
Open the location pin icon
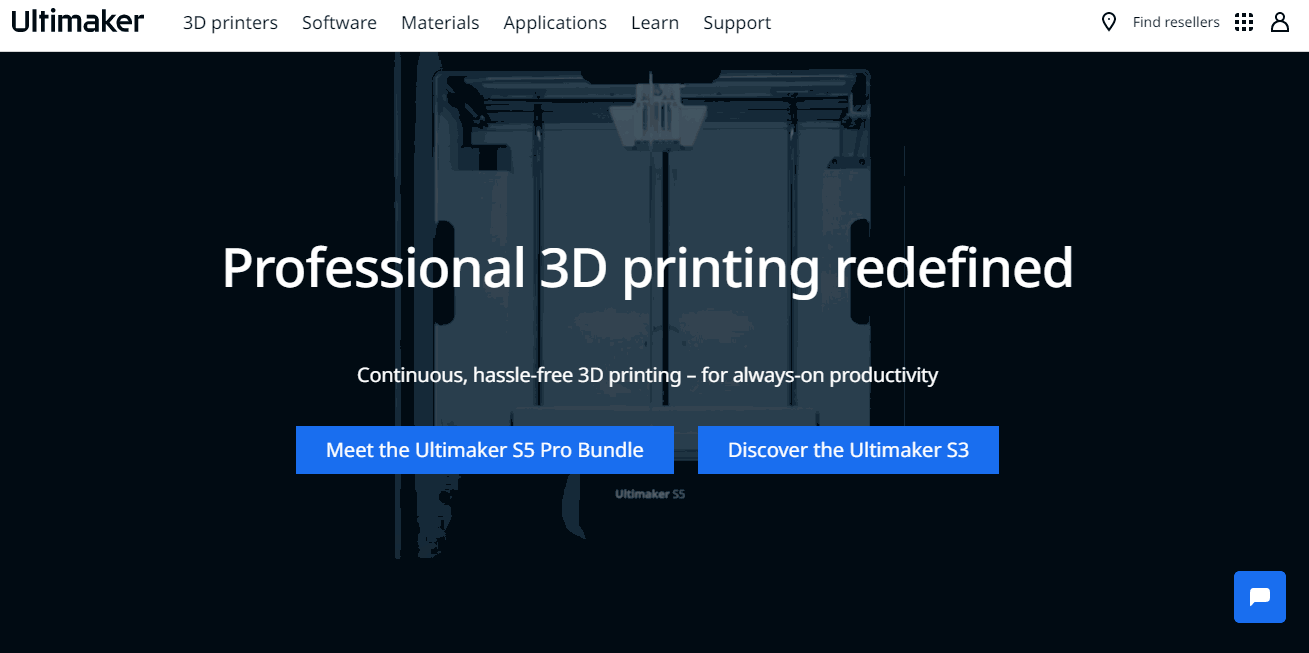click(1108, 22)
